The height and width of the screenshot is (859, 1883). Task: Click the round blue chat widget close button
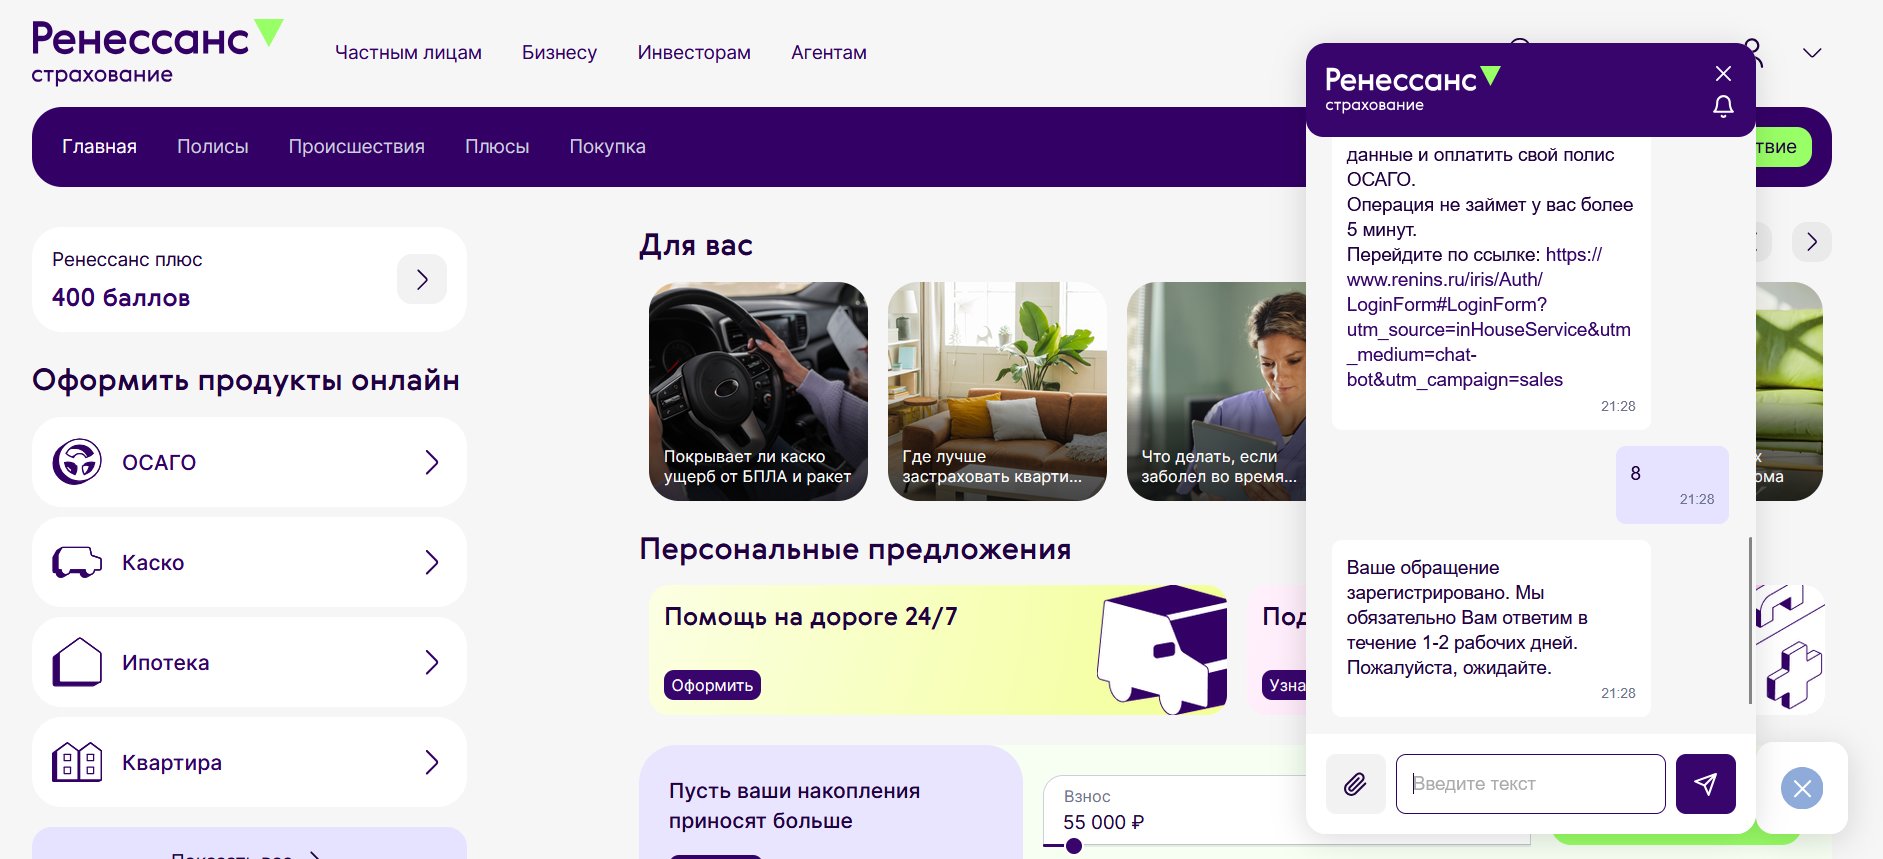click(1802, 788)
